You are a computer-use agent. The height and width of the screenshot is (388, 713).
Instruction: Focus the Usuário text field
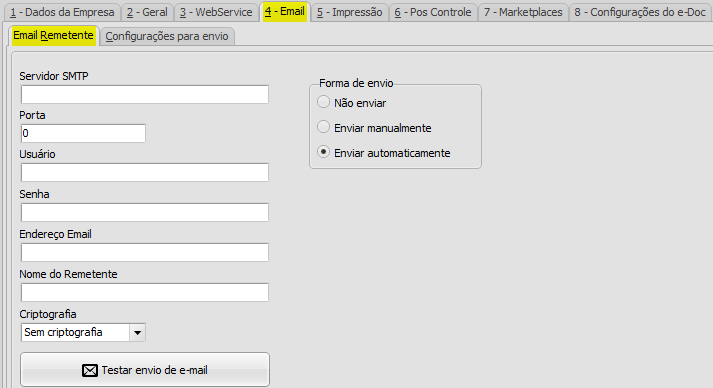point(145,172)
